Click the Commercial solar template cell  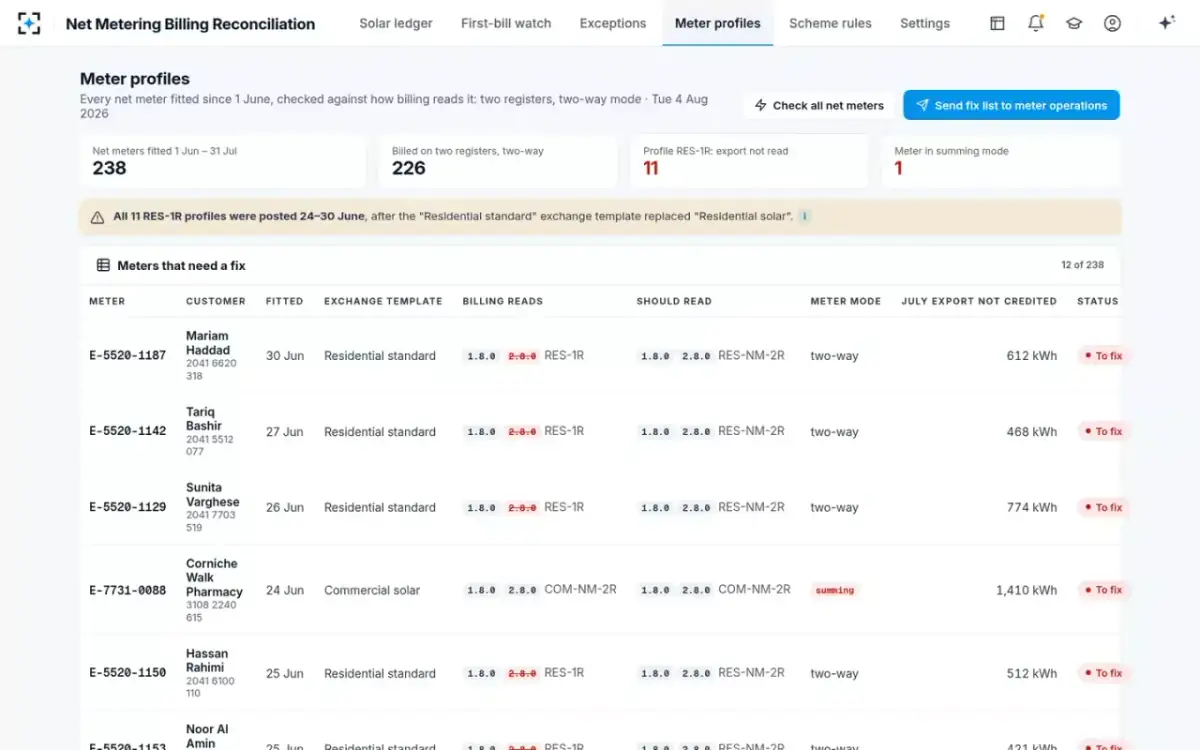[x=372, y=590]
